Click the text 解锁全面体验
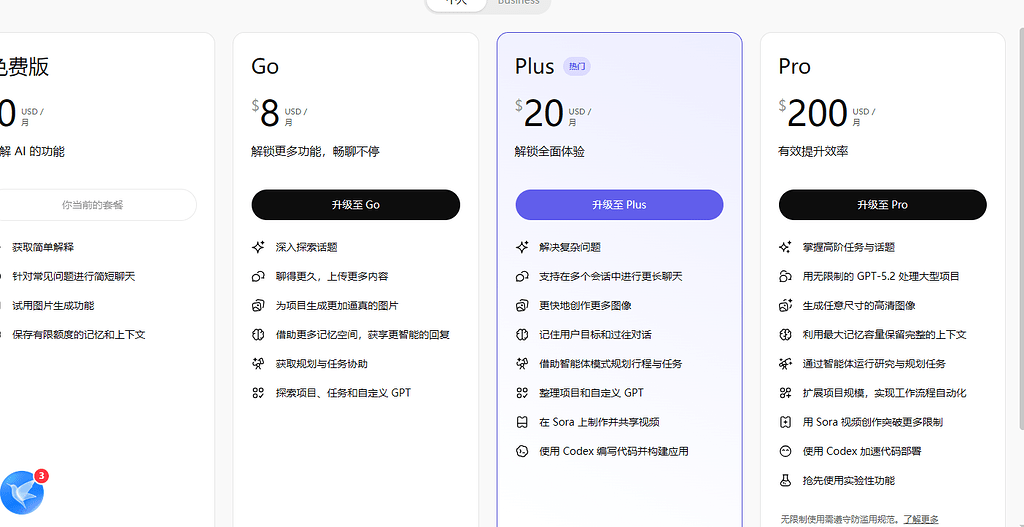Image resolution: width=1024 pixels, height=527 pixels. pyautogui.click(x=550, y=152)
